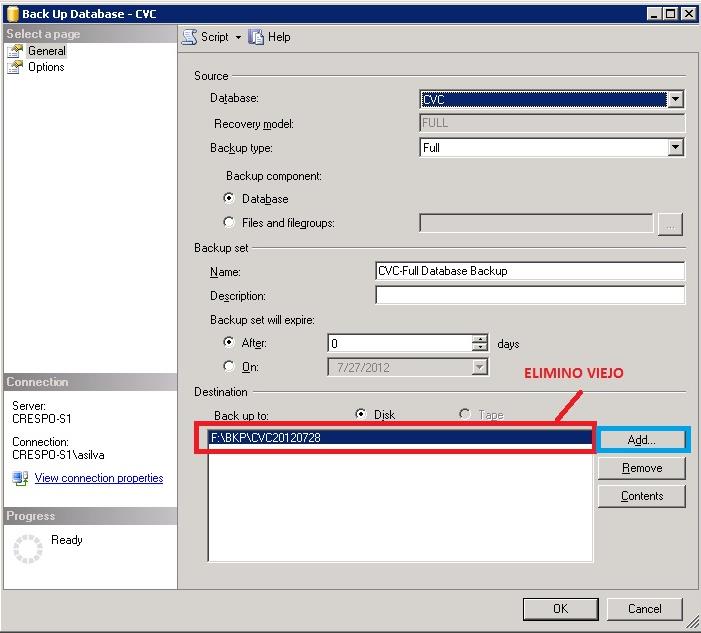Select the expire After radio button
Viewport: 701px width, 633px height.
[229, 342]
